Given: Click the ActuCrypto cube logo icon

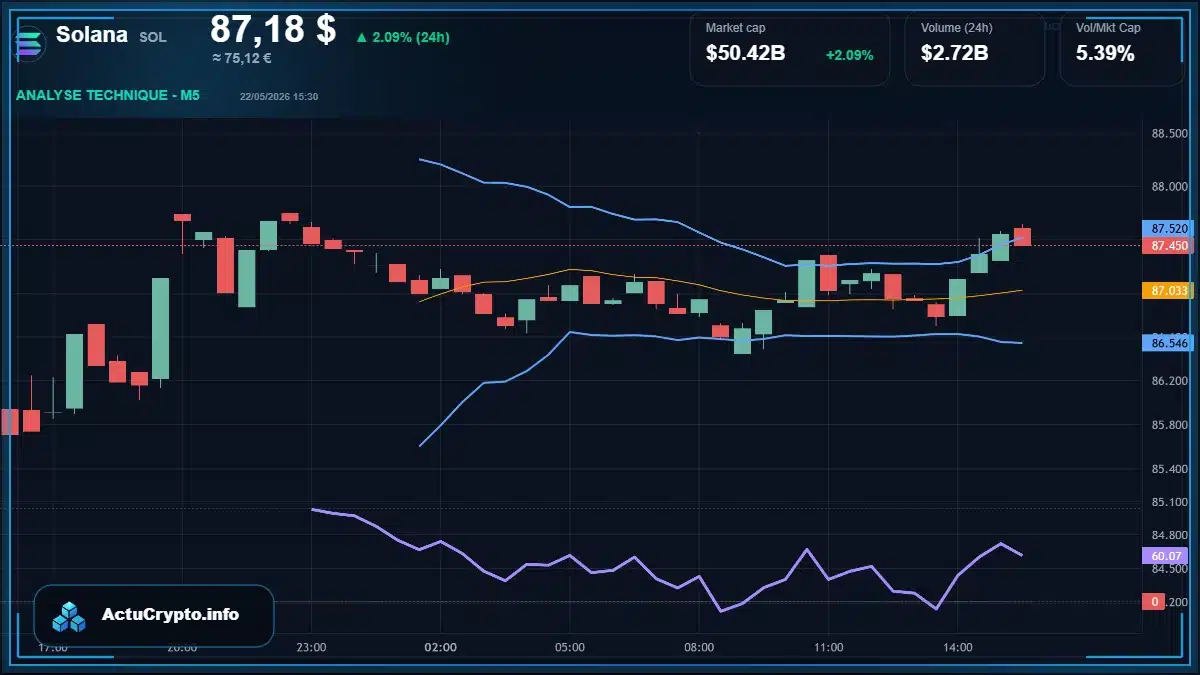Looking at the screenshot, I should coord(70,617).
